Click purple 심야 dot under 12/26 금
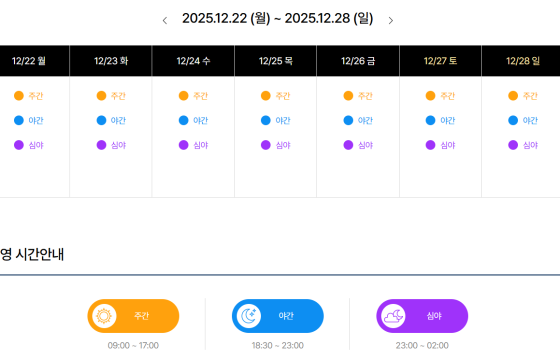This screenshot has height=360, width=560. (348, 145)
